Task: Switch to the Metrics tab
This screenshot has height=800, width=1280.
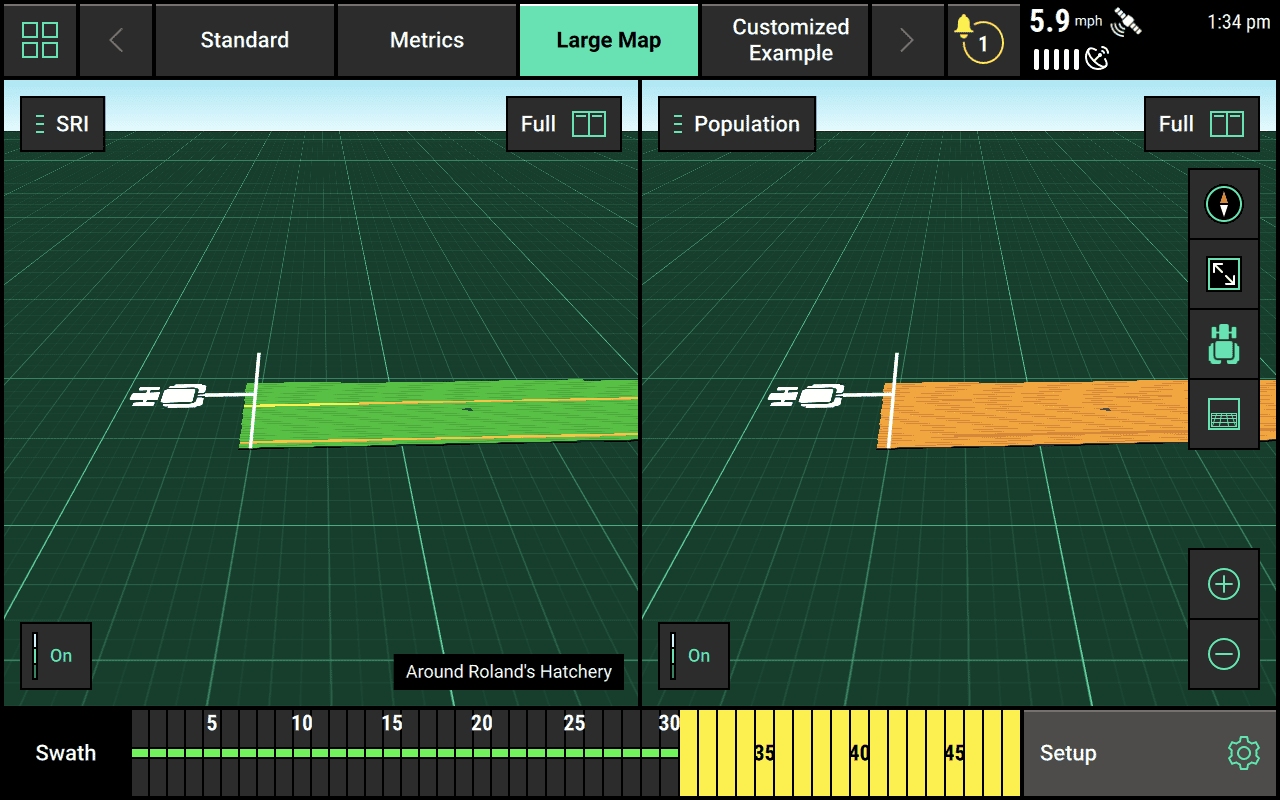Action: pos(427,40)
